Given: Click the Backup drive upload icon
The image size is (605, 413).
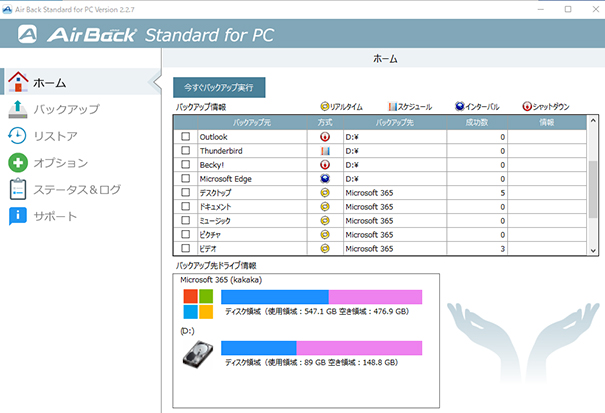Looking at the screenshot, I should pyautogui.click(x=18, y=109).
